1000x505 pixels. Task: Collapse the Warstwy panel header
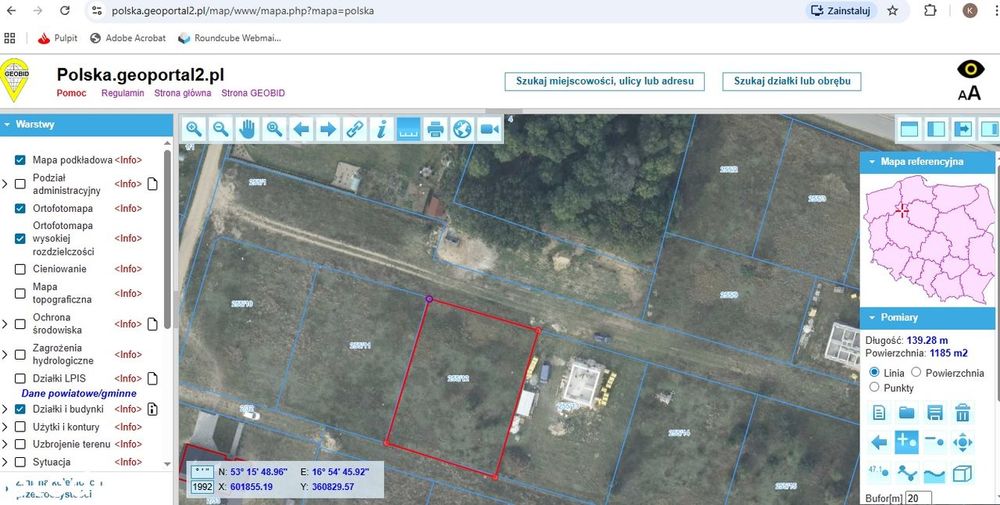pos(86,125)
